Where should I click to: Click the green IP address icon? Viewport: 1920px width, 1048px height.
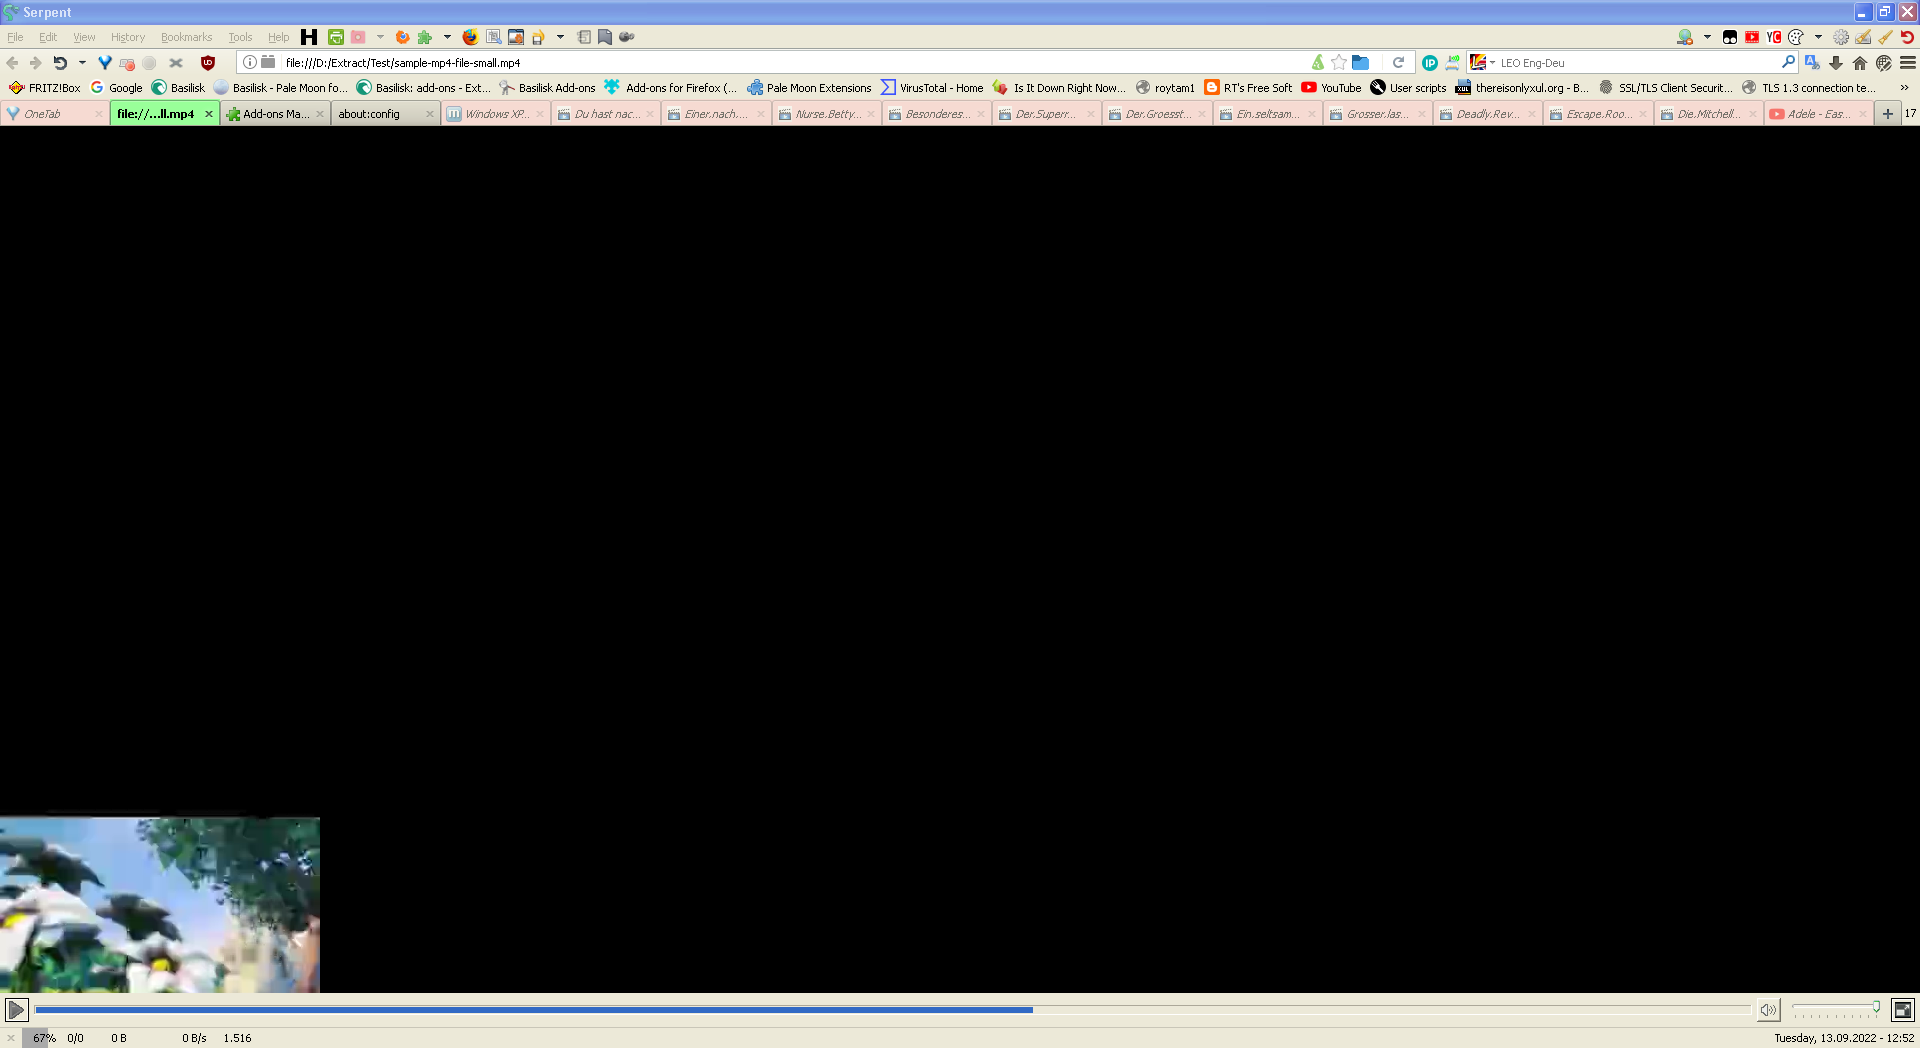click(x=1430, y=62)
